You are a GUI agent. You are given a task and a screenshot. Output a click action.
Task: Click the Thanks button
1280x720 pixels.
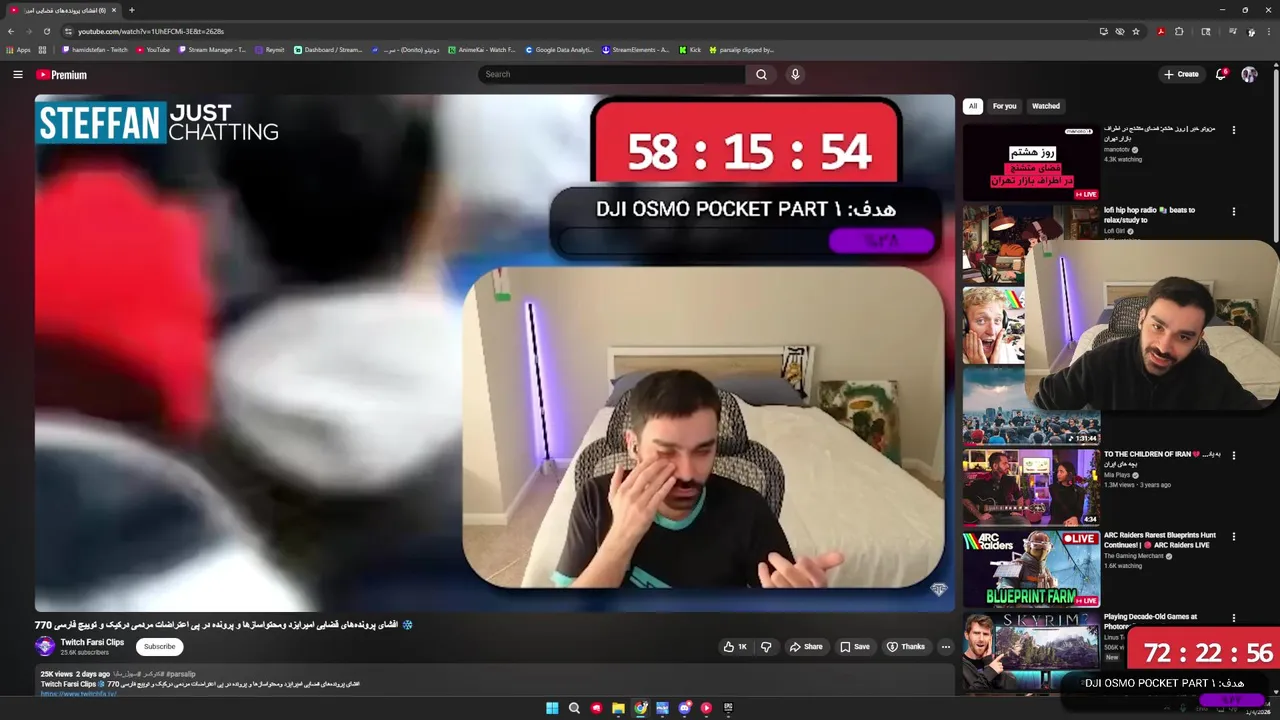[x=906, y=647]
